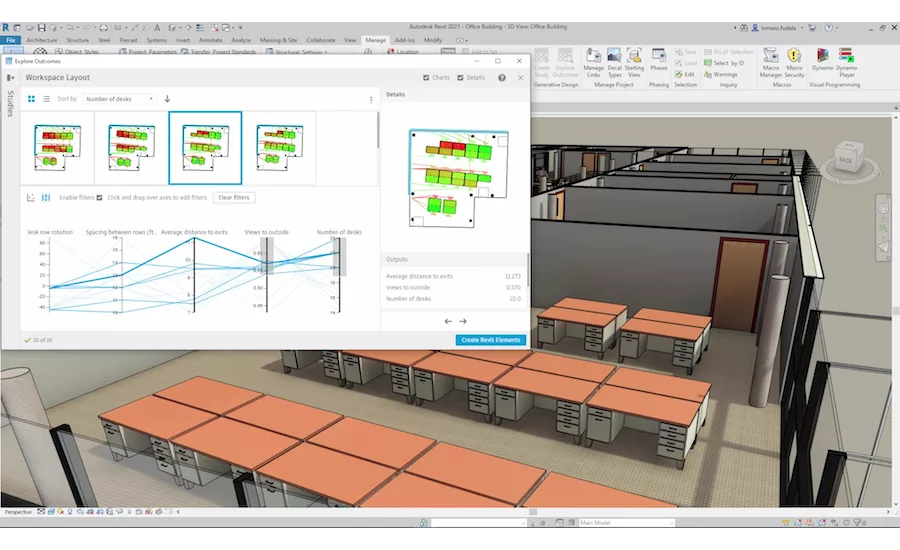The height and width of the screenshot is (550, 900).
Task: Click the Decal Types ribbon button
Action: click(614, 63)
